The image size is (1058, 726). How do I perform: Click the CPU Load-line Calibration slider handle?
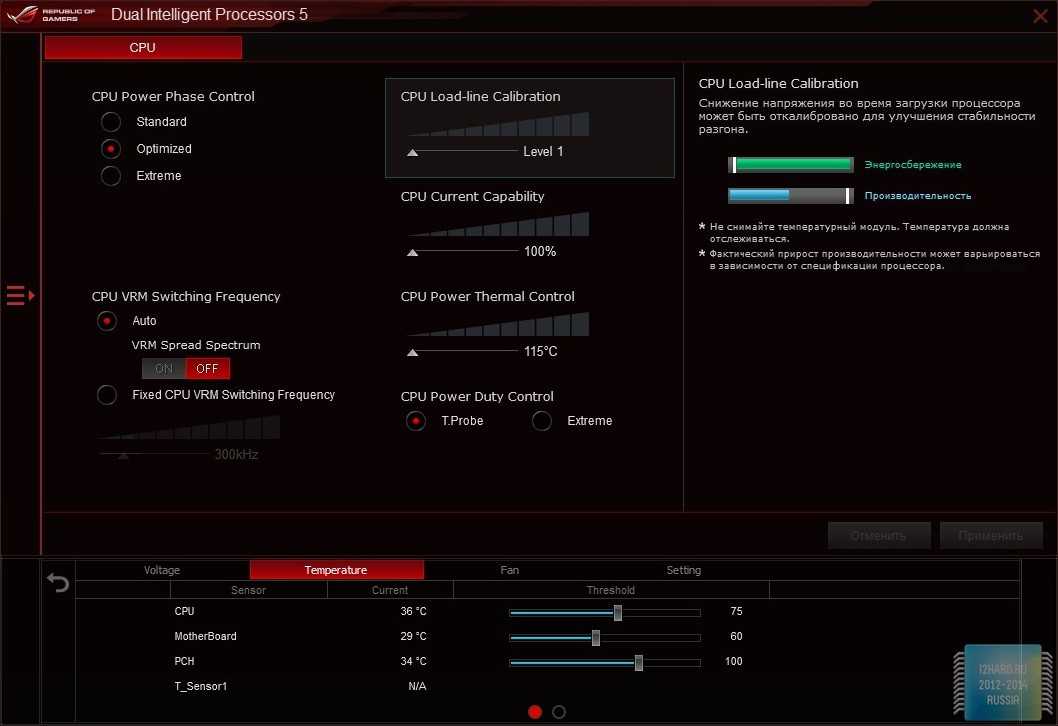pyautogui.click(x=412, y=152)
